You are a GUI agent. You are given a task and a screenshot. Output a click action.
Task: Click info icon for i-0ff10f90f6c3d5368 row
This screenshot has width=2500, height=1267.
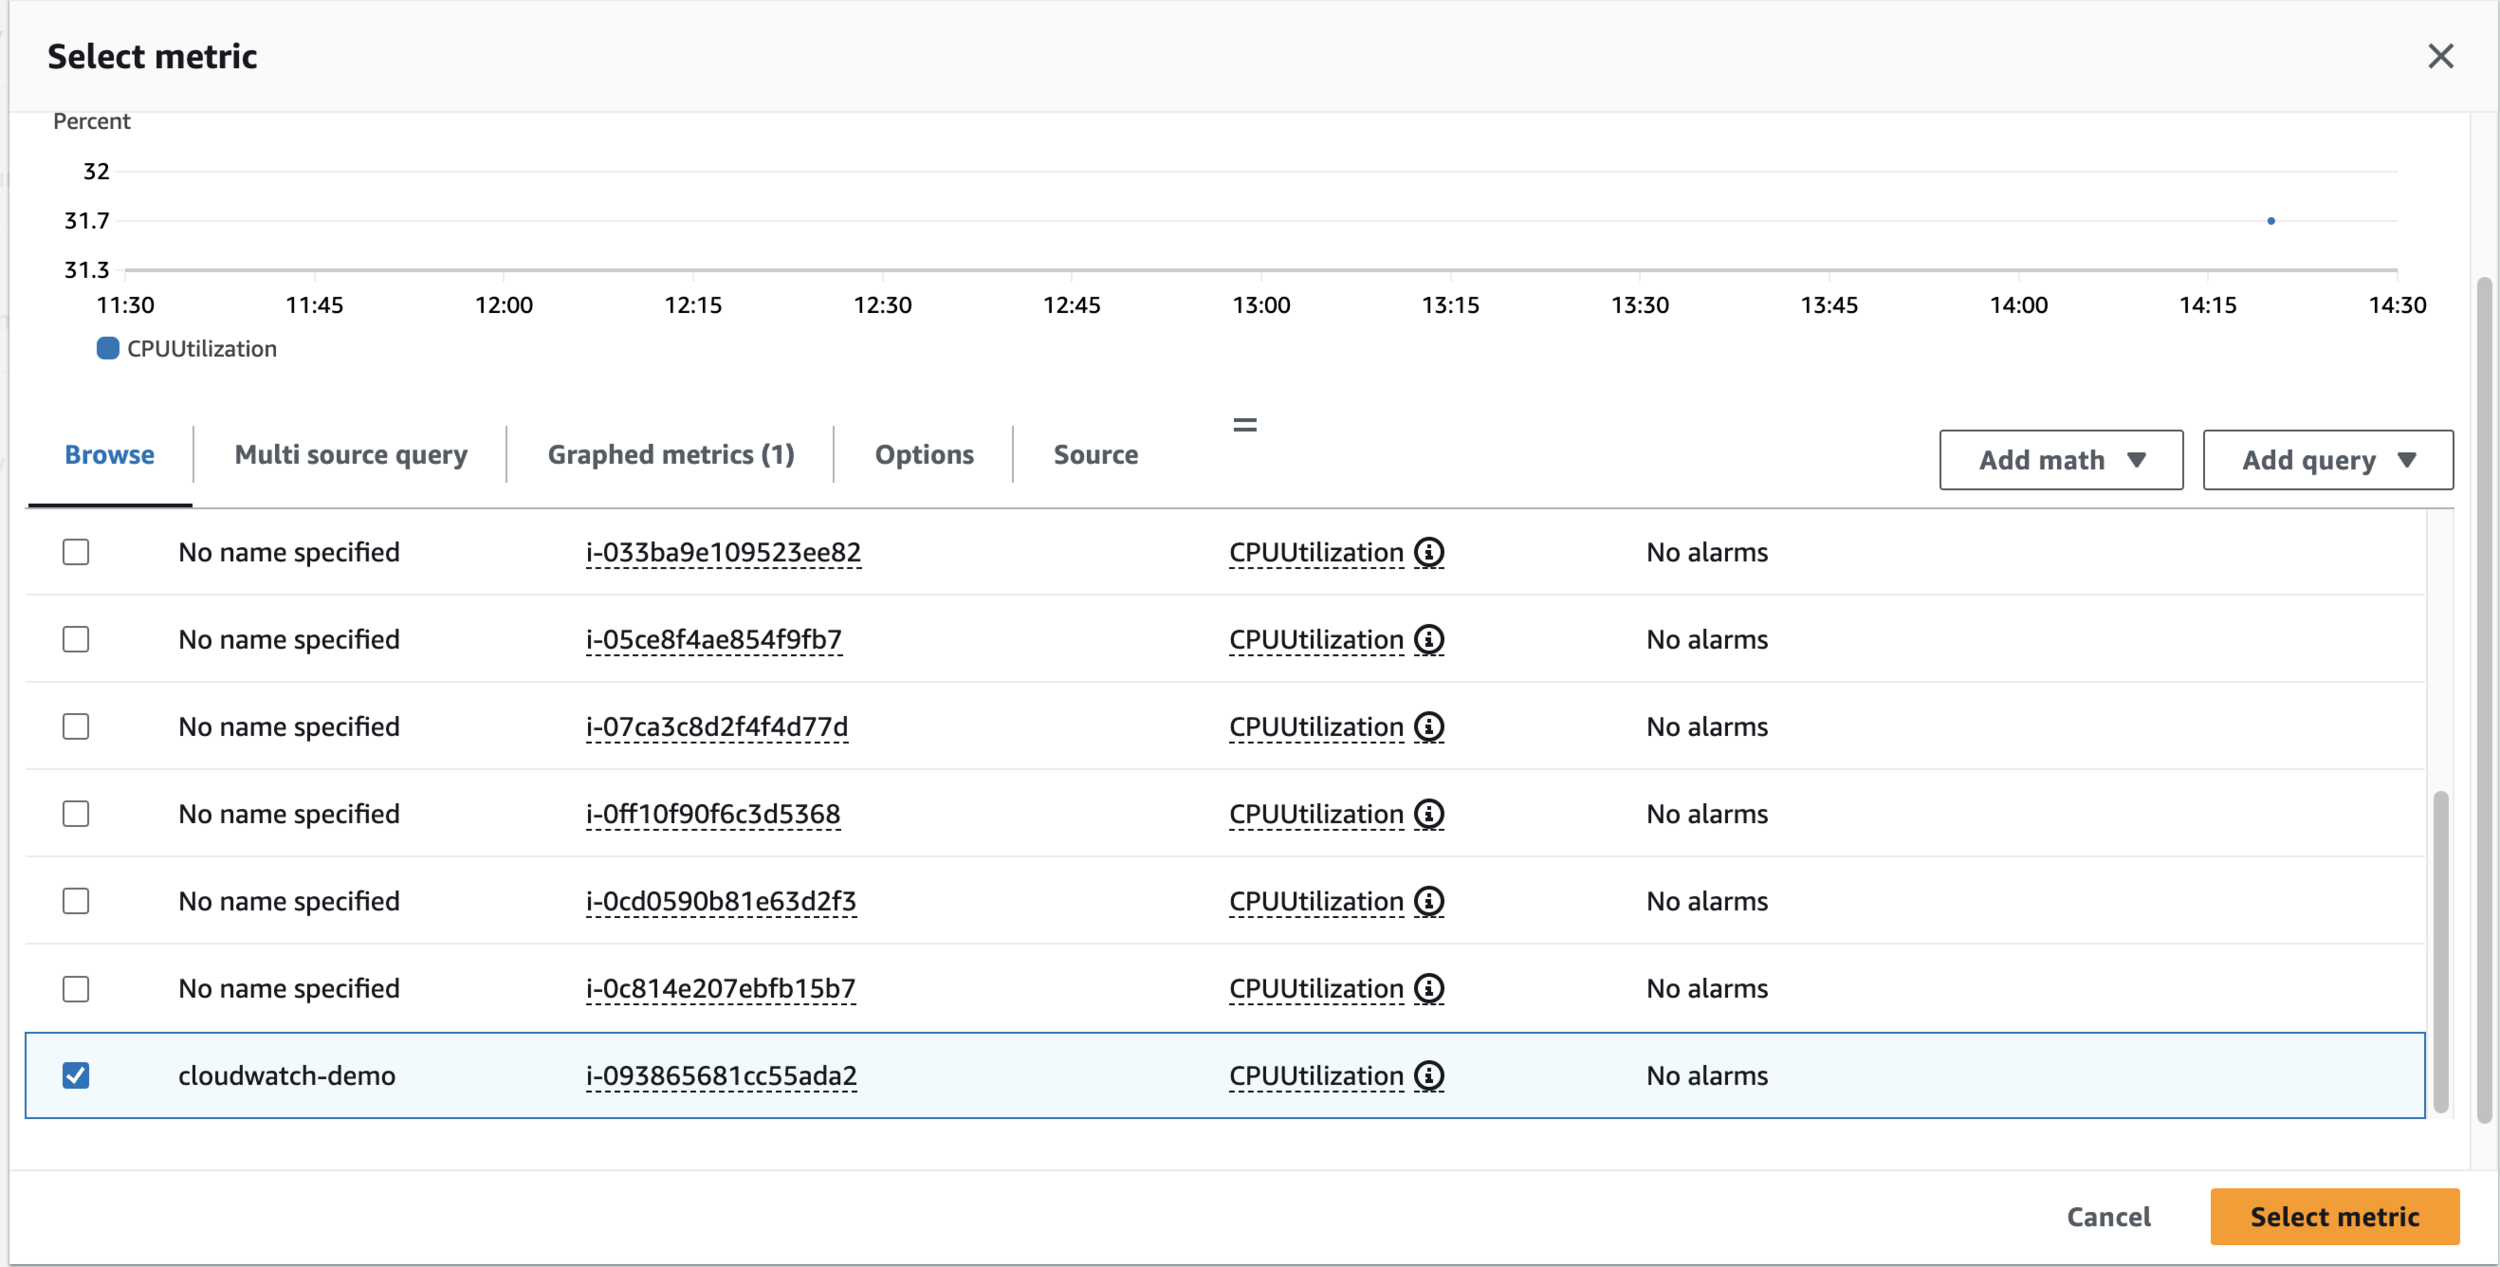(1429, 814)
